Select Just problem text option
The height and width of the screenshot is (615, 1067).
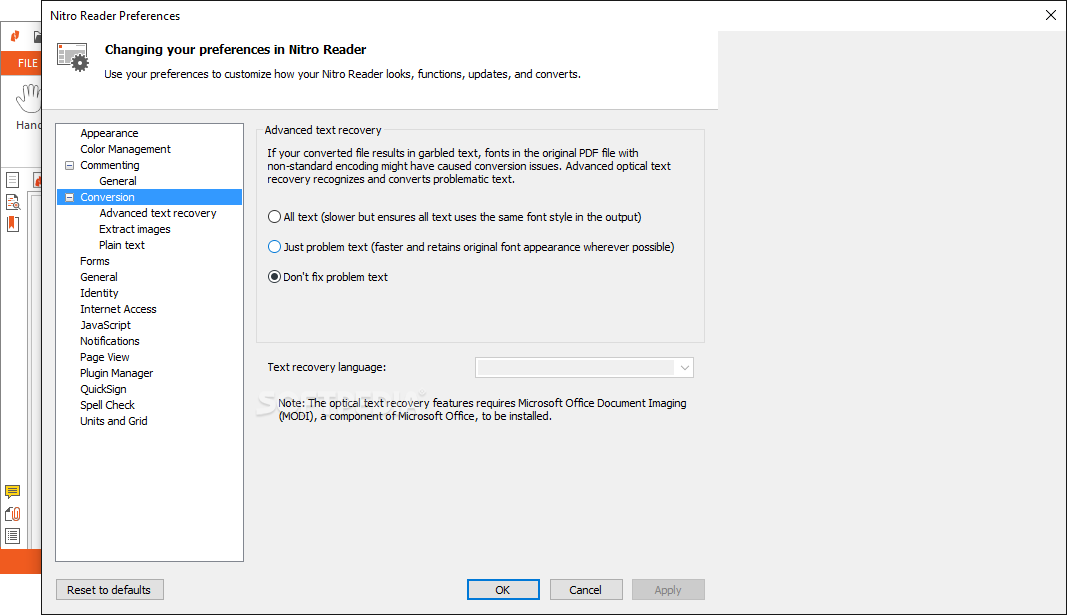pyautogui.click(x=274, y=247)
